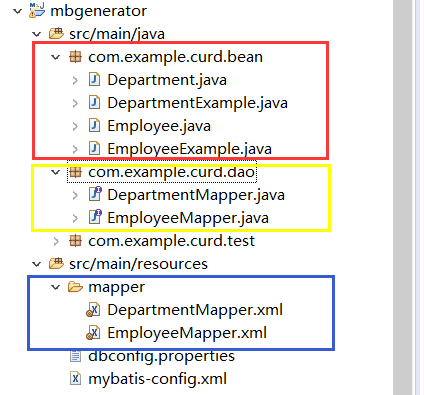This screenshot has width=424, height=395.
Task: Expand the EmployeeExample.java node
Action: (75, 149)
